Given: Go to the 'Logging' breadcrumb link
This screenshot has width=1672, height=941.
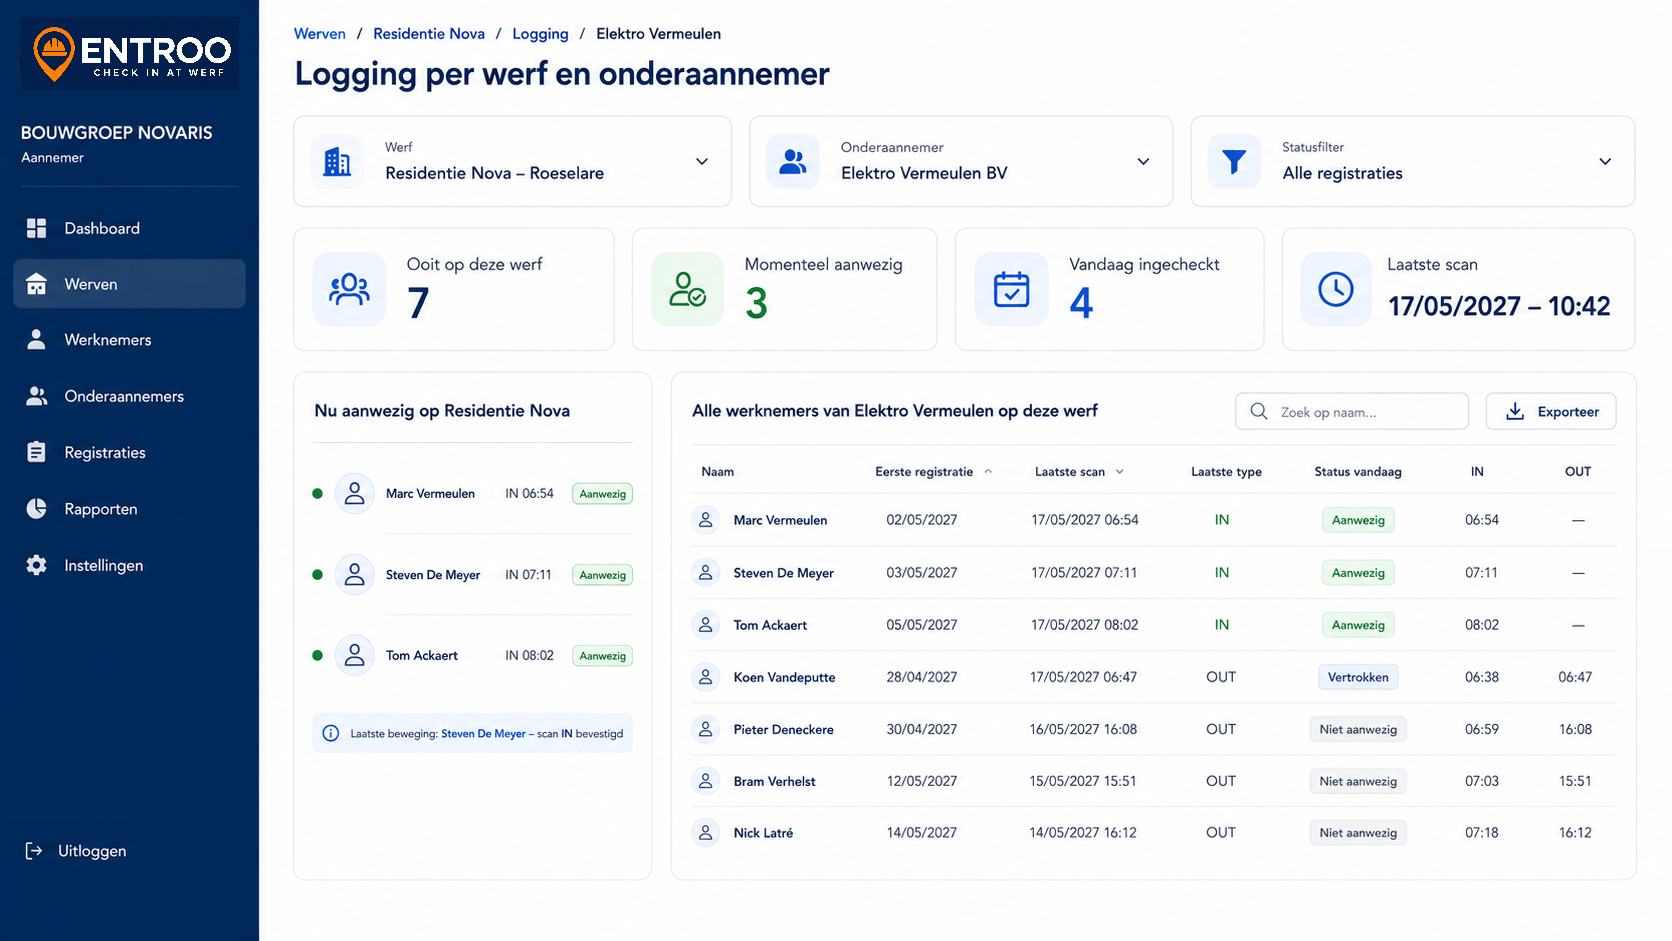Looking at the screenshot, I should point(540,33).
